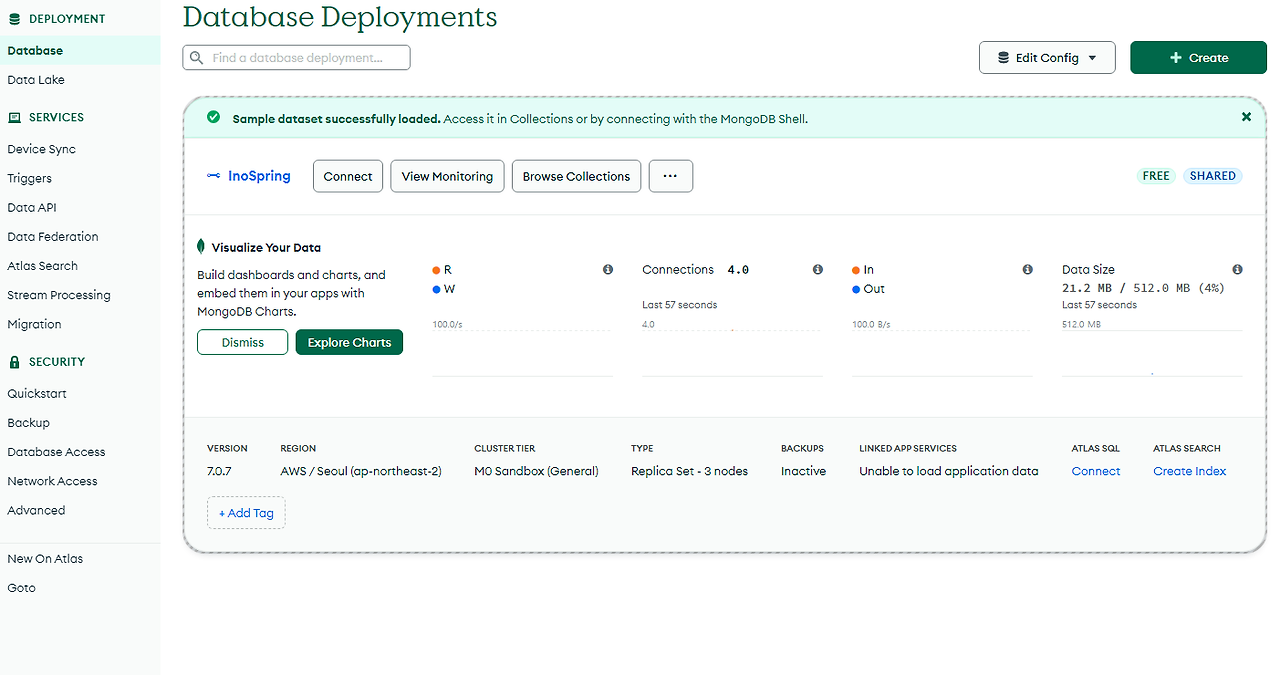Image resolution: width=1280 pixels, height=675 pixels.
Task: Click the cluster icon beside InoSpring
Action: tap(214, 176)
